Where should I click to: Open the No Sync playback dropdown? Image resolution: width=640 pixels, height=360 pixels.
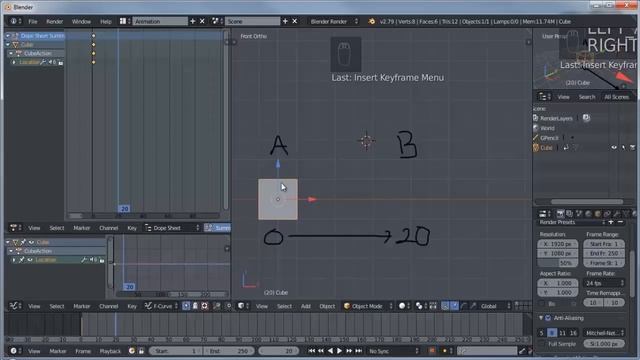coord(393,351)
